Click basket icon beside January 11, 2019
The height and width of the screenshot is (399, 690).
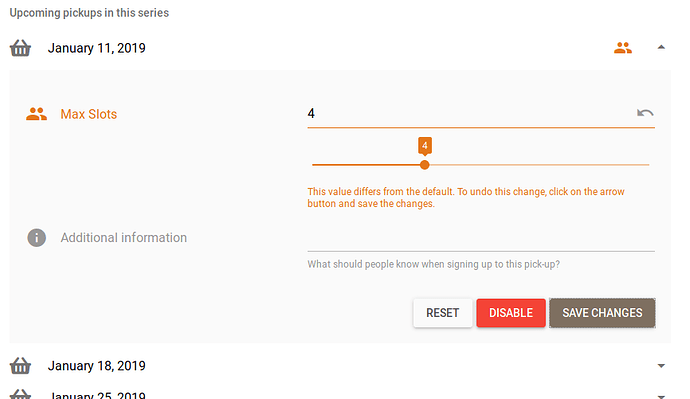[x=20, y=48]
